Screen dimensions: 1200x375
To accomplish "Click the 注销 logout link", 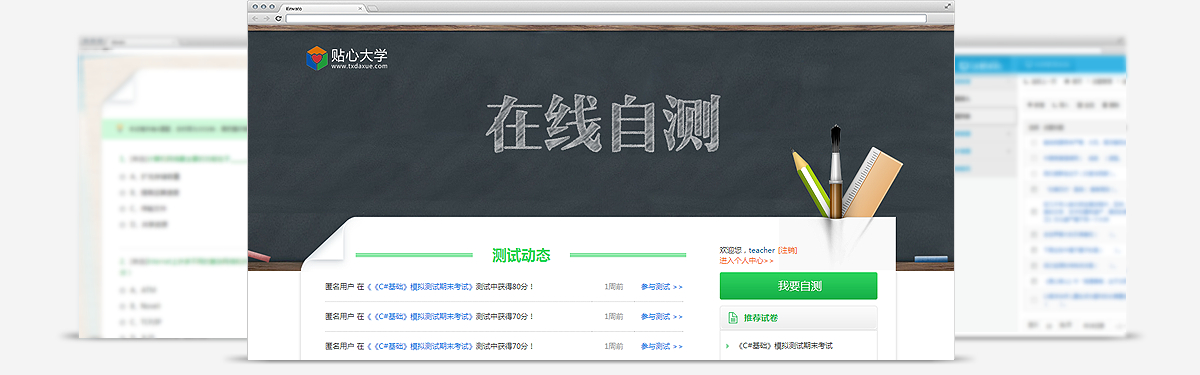I will tap(787, 250).
